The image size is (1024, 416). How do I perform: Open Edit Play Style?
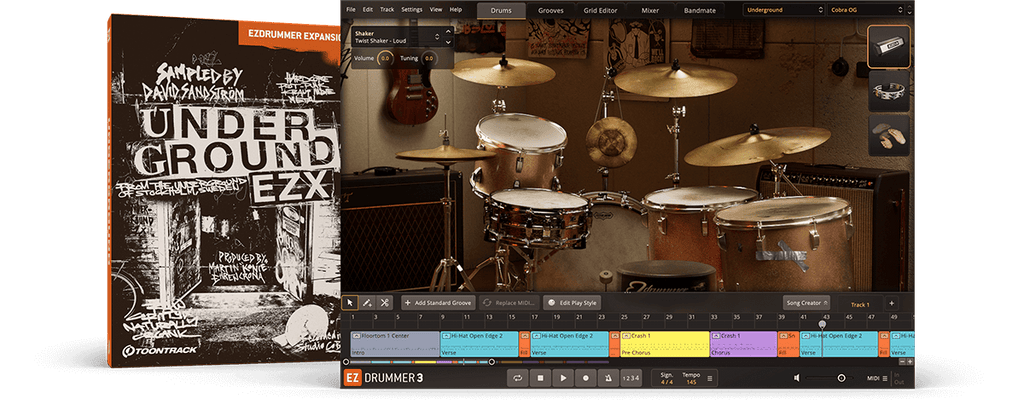[573, 303]
